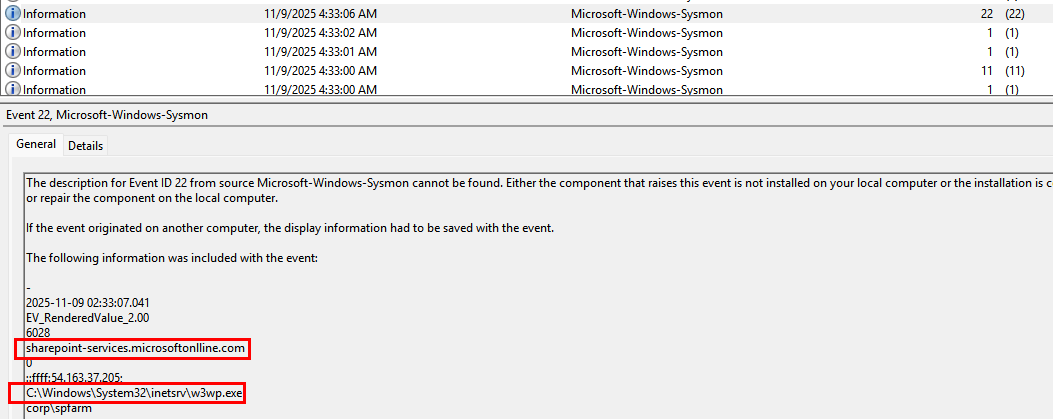Click the information icon for the 4:33:02 AM event
The height and width of the screenshot is (419, 1053).
(13, 33)
